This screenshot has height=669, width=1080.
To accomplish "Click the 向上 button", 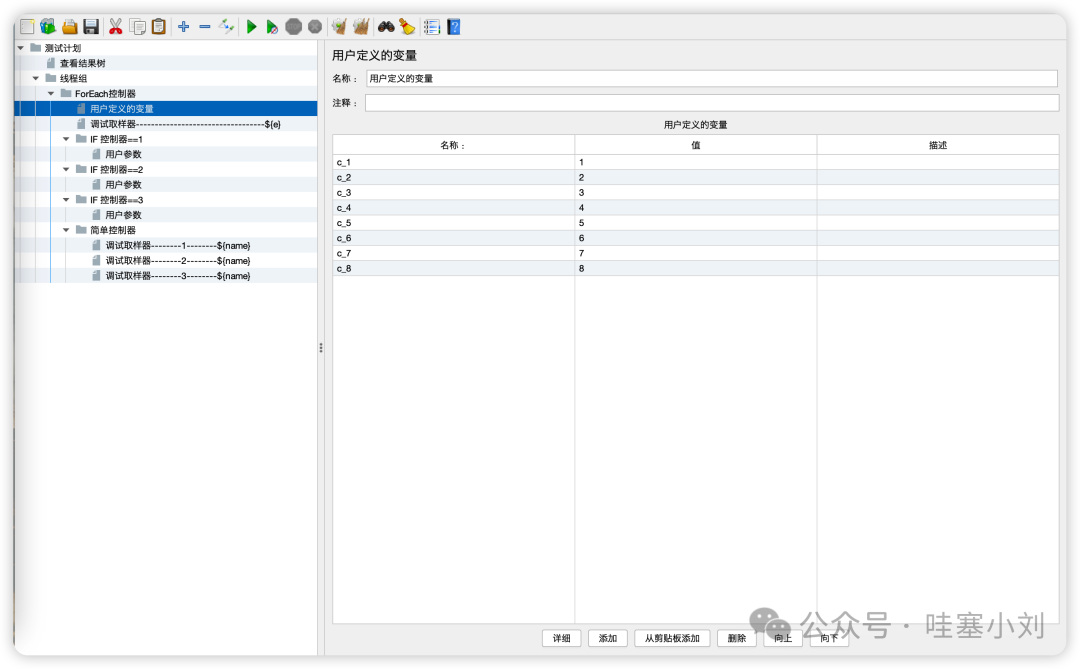I will (x=783, y=638).
